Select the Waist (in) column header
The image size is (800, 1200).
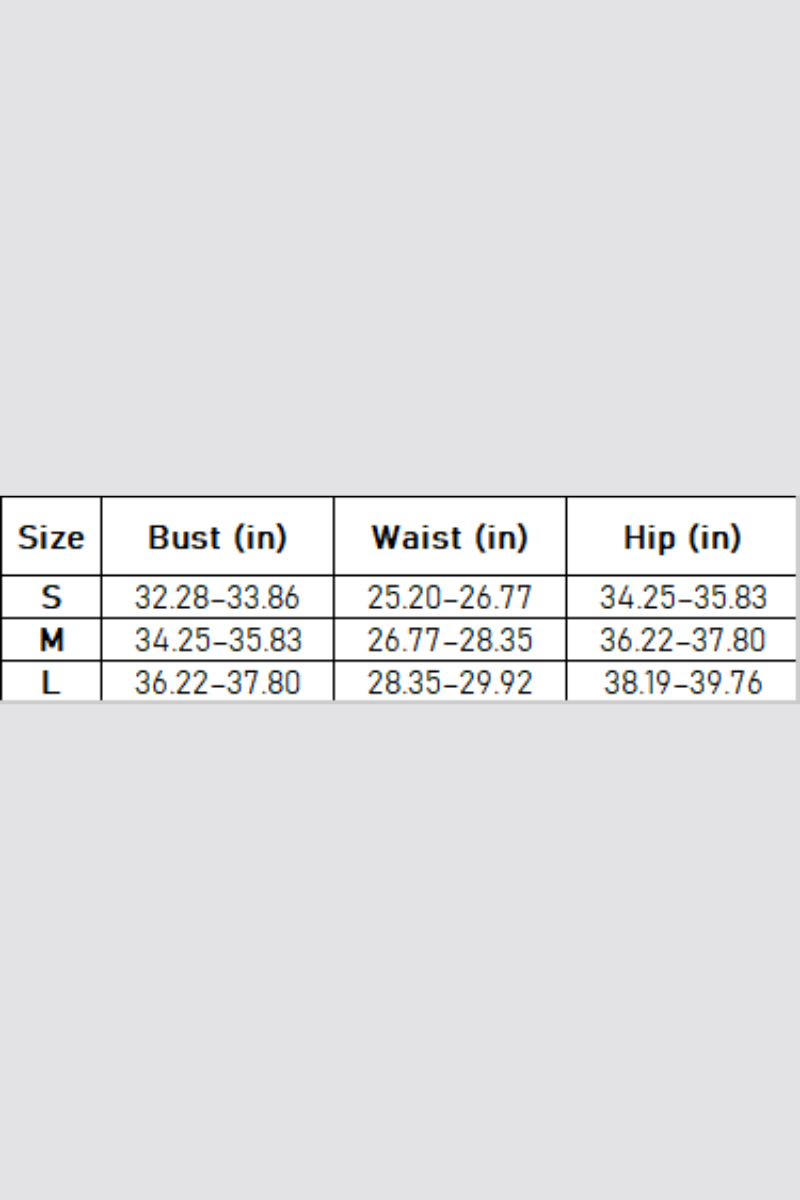click(449, 538)
